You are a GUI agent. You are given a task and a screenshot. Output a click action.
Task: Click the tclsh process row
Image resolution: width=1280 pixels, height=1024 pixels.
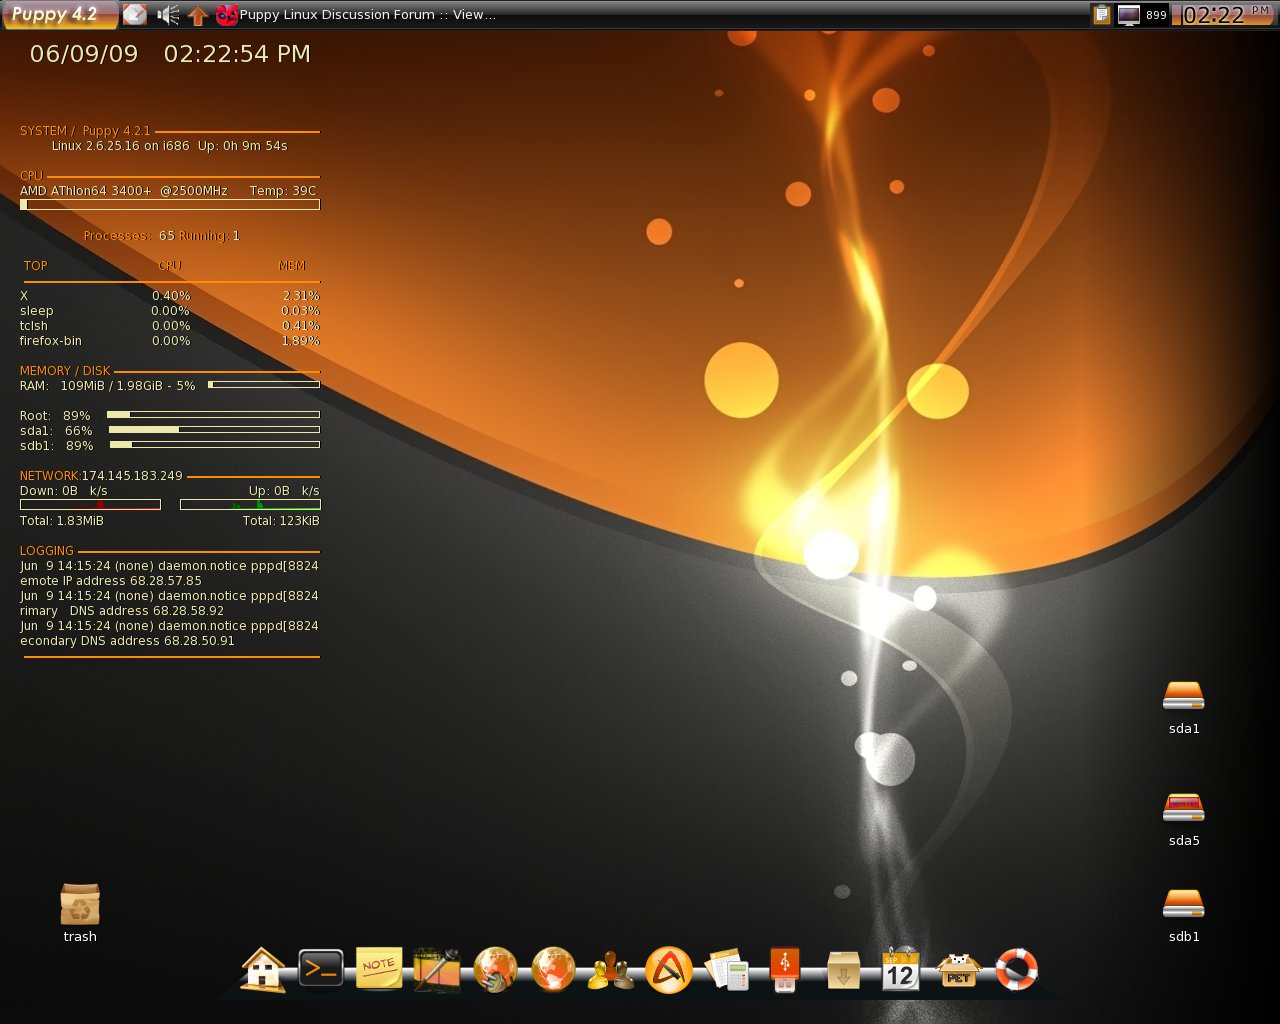point(170,326)
